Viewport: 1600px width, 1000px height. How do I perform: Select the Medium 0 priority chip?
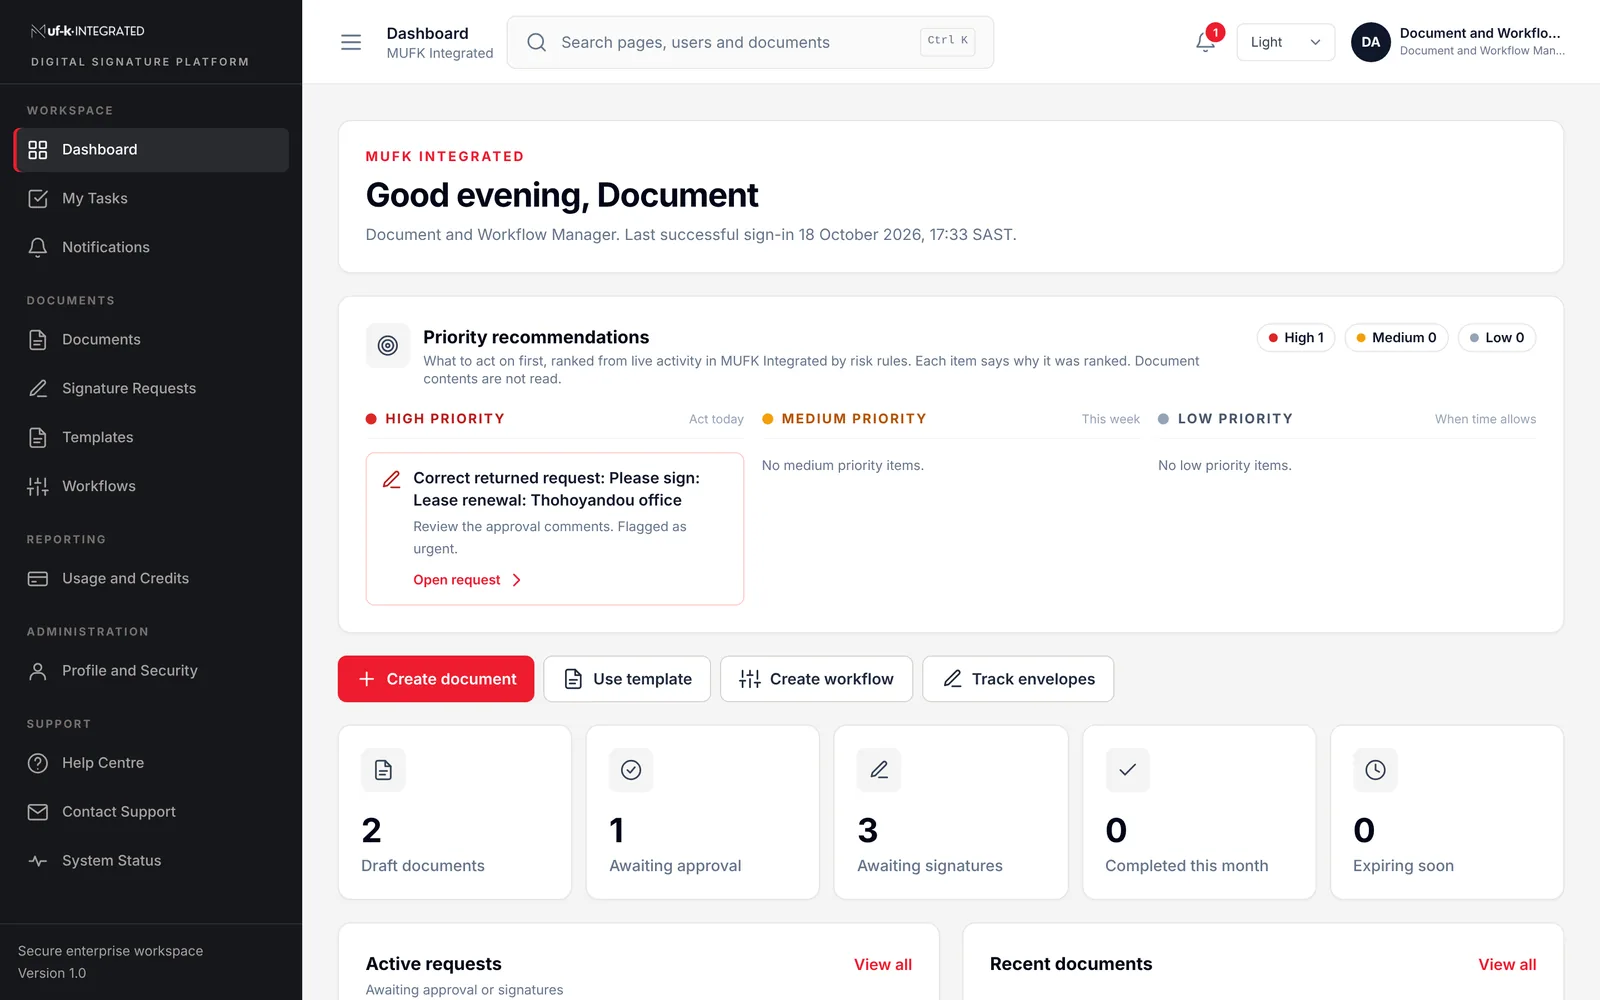1396,338
